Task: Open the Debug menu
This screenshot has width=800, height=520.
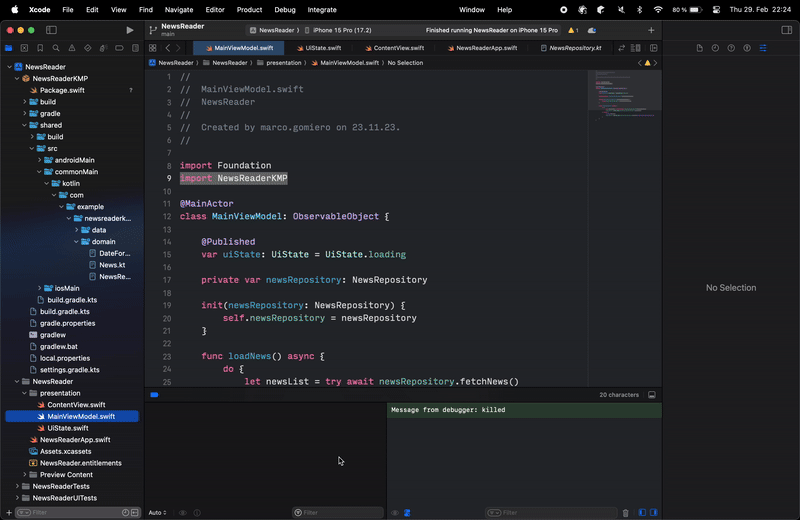Action: point(285,10)
